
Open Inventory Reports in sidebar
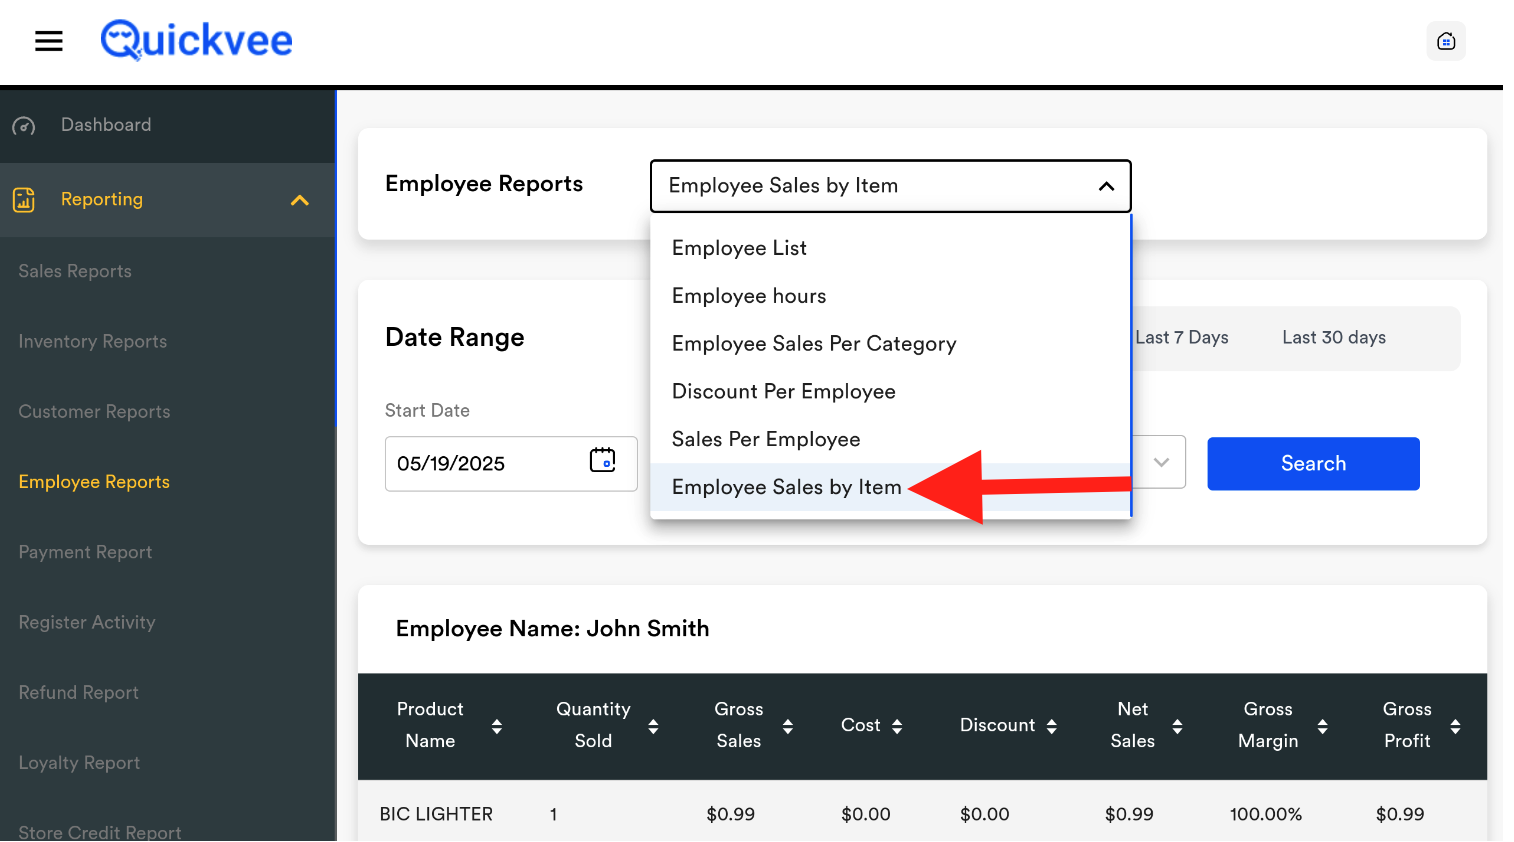[93, 342]
